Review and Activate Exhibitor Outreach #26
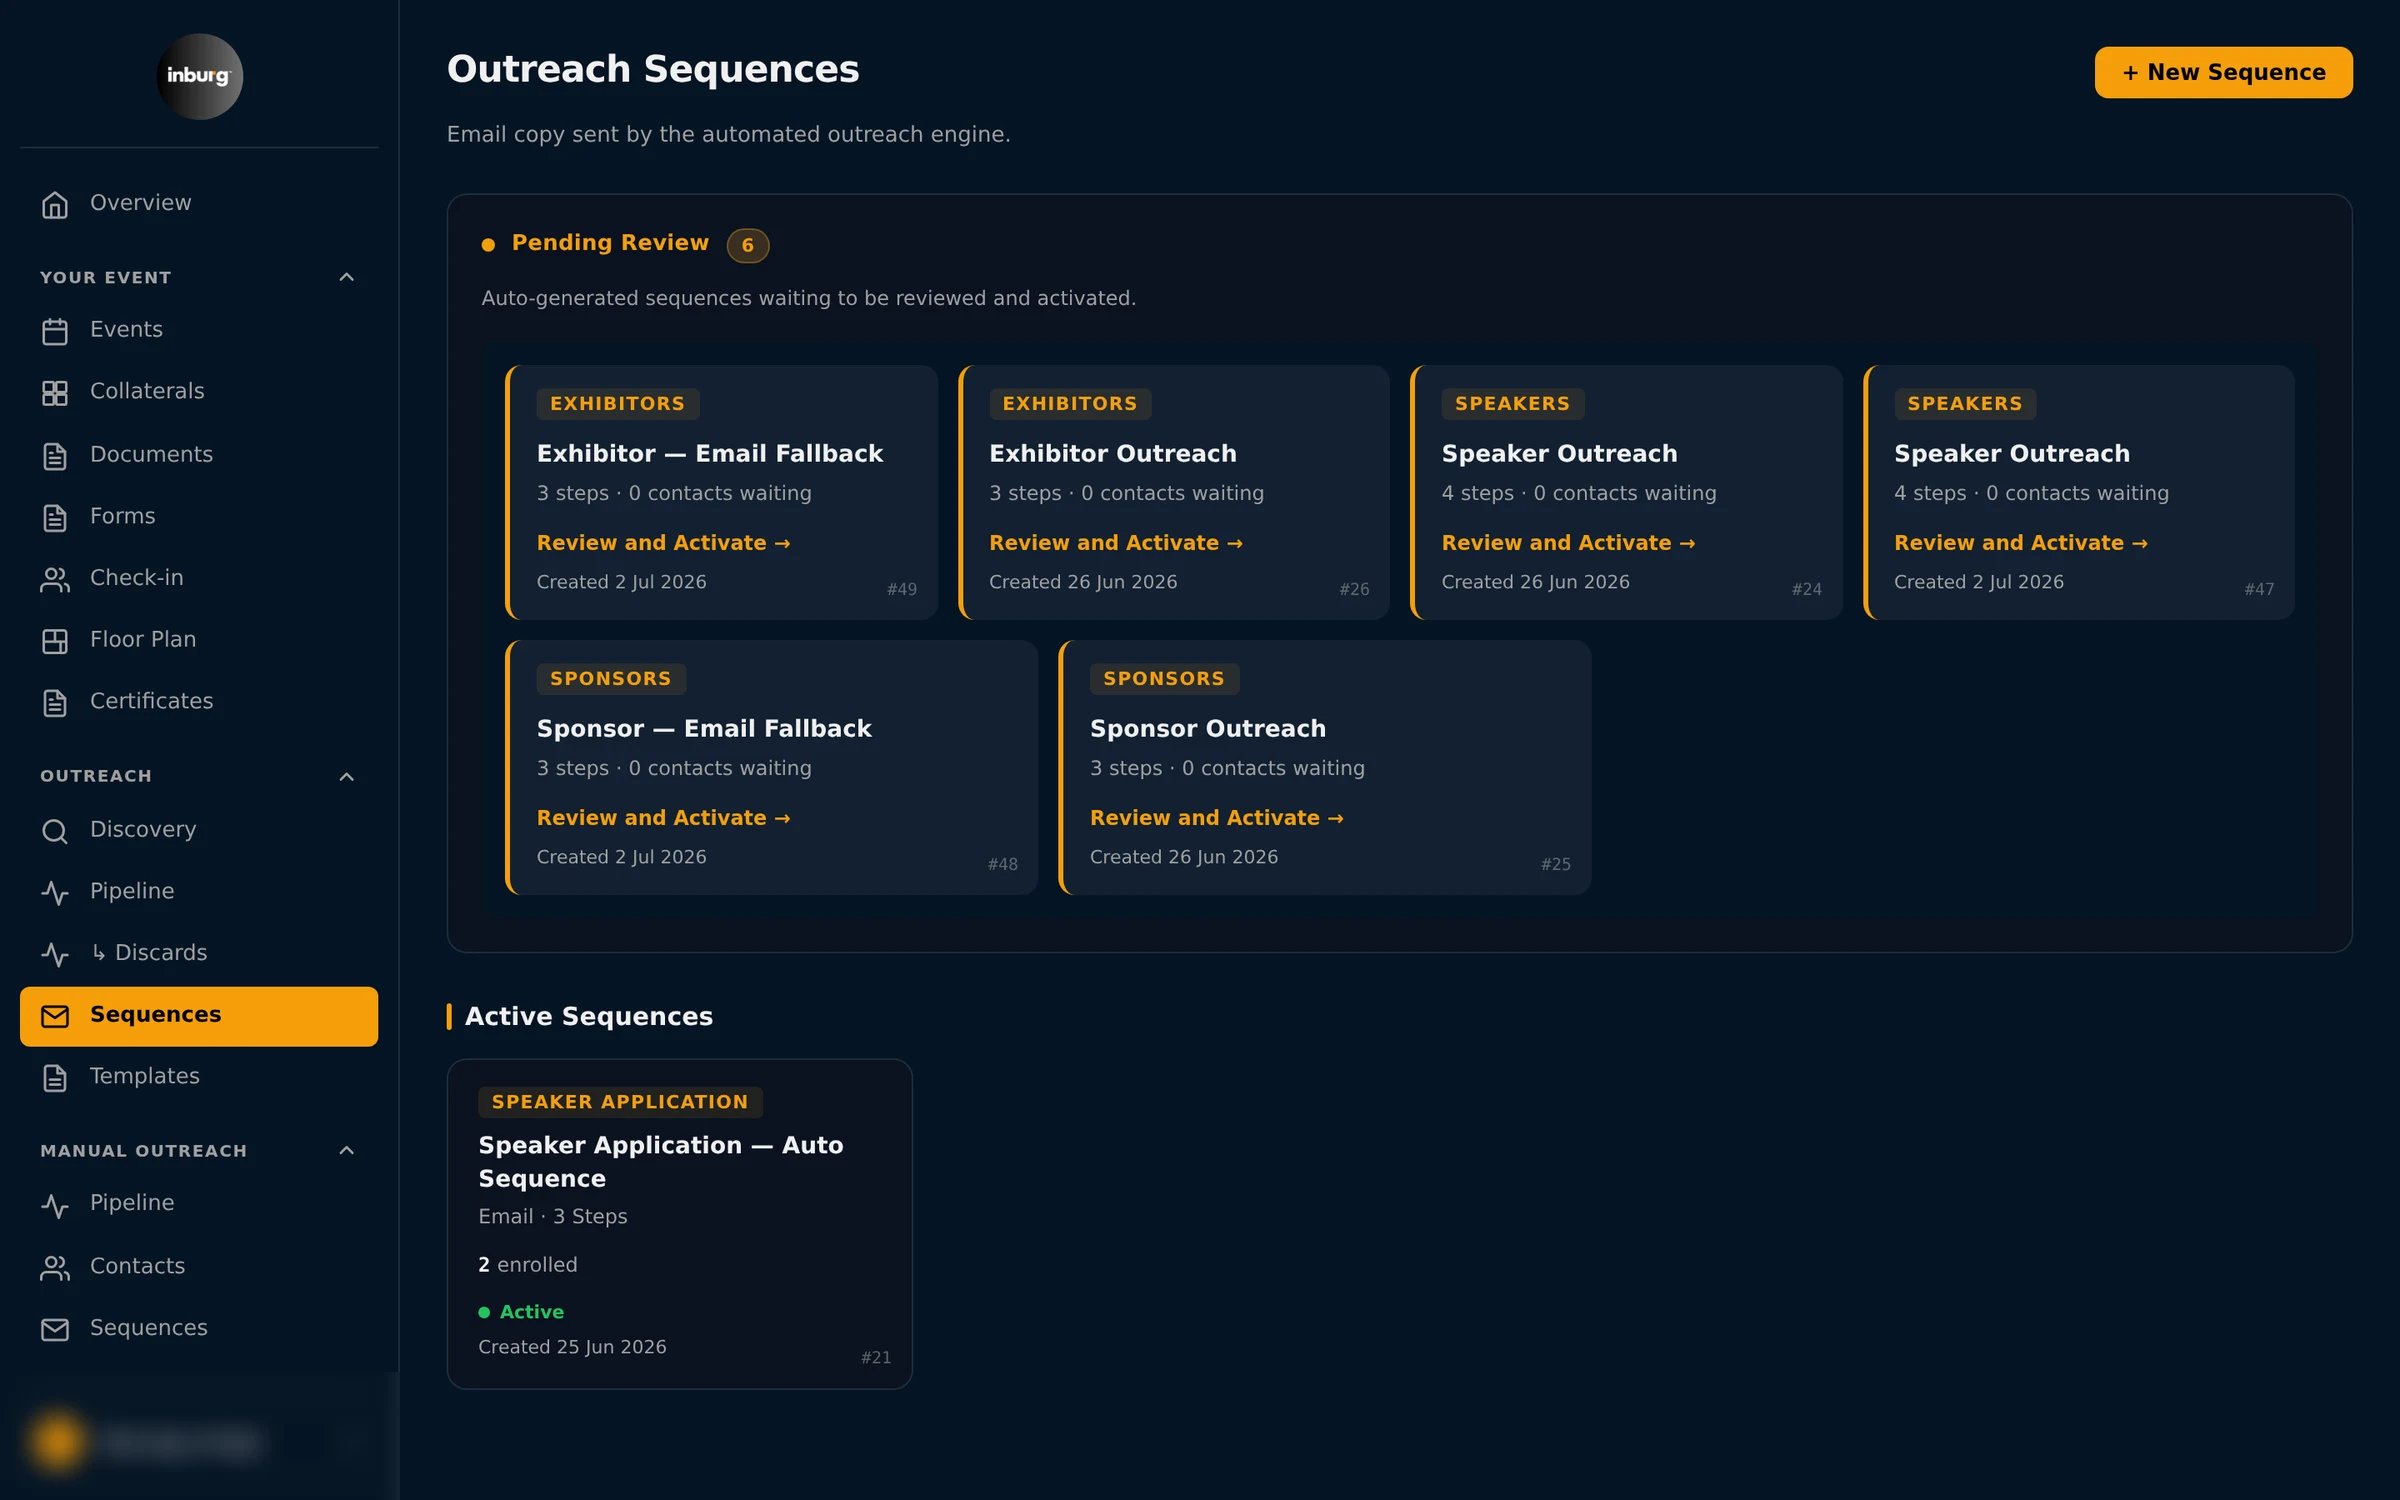This screenshot has height=1500, width=2400. click(1115, 542)
